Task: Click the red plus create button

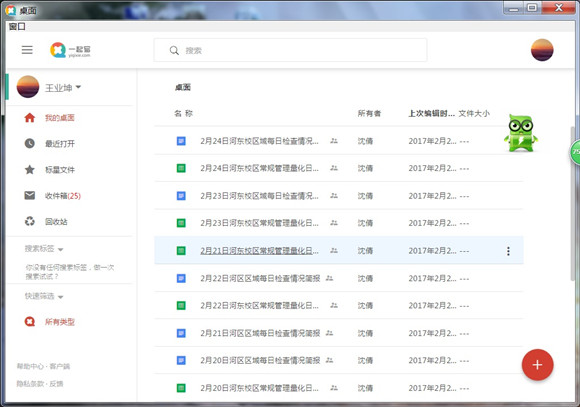Action: pos(537,365)
